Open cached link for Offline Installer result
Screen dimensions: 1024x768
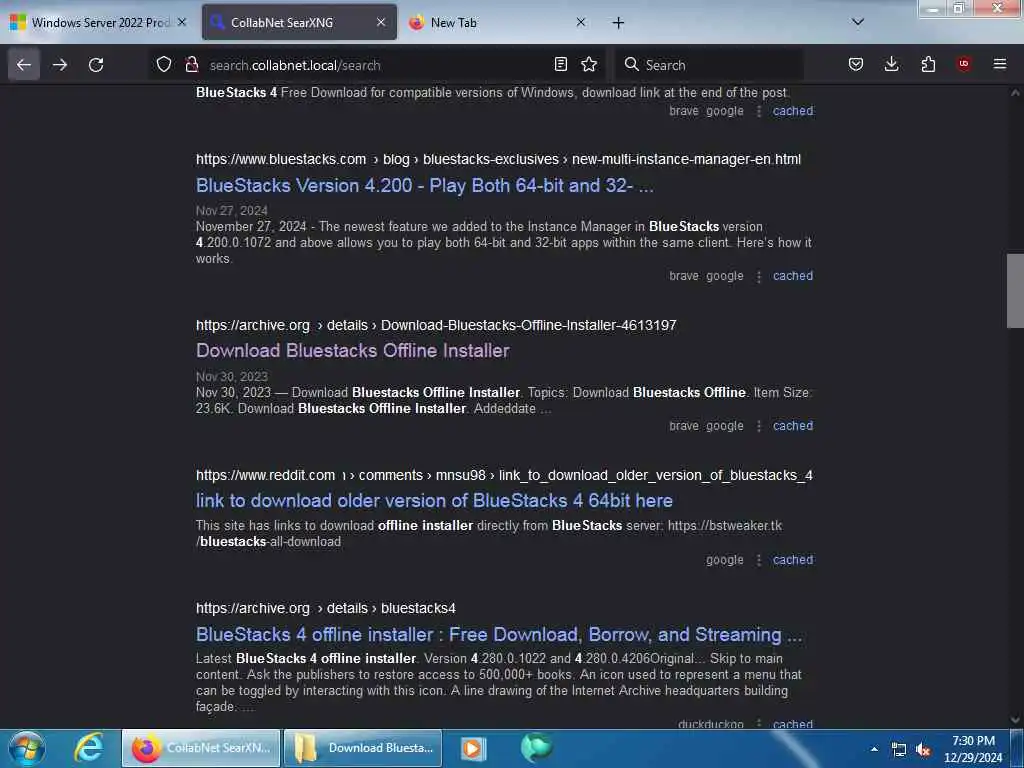tap(793, 426)
